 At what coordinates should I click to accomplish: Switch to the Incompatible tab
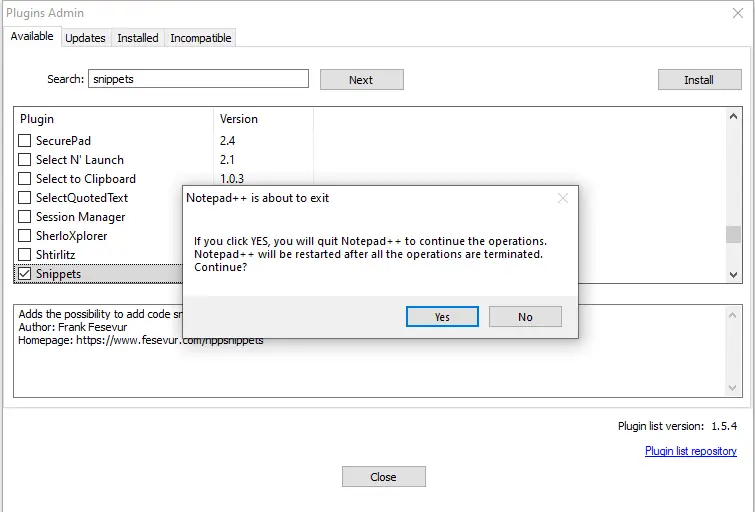201,38
